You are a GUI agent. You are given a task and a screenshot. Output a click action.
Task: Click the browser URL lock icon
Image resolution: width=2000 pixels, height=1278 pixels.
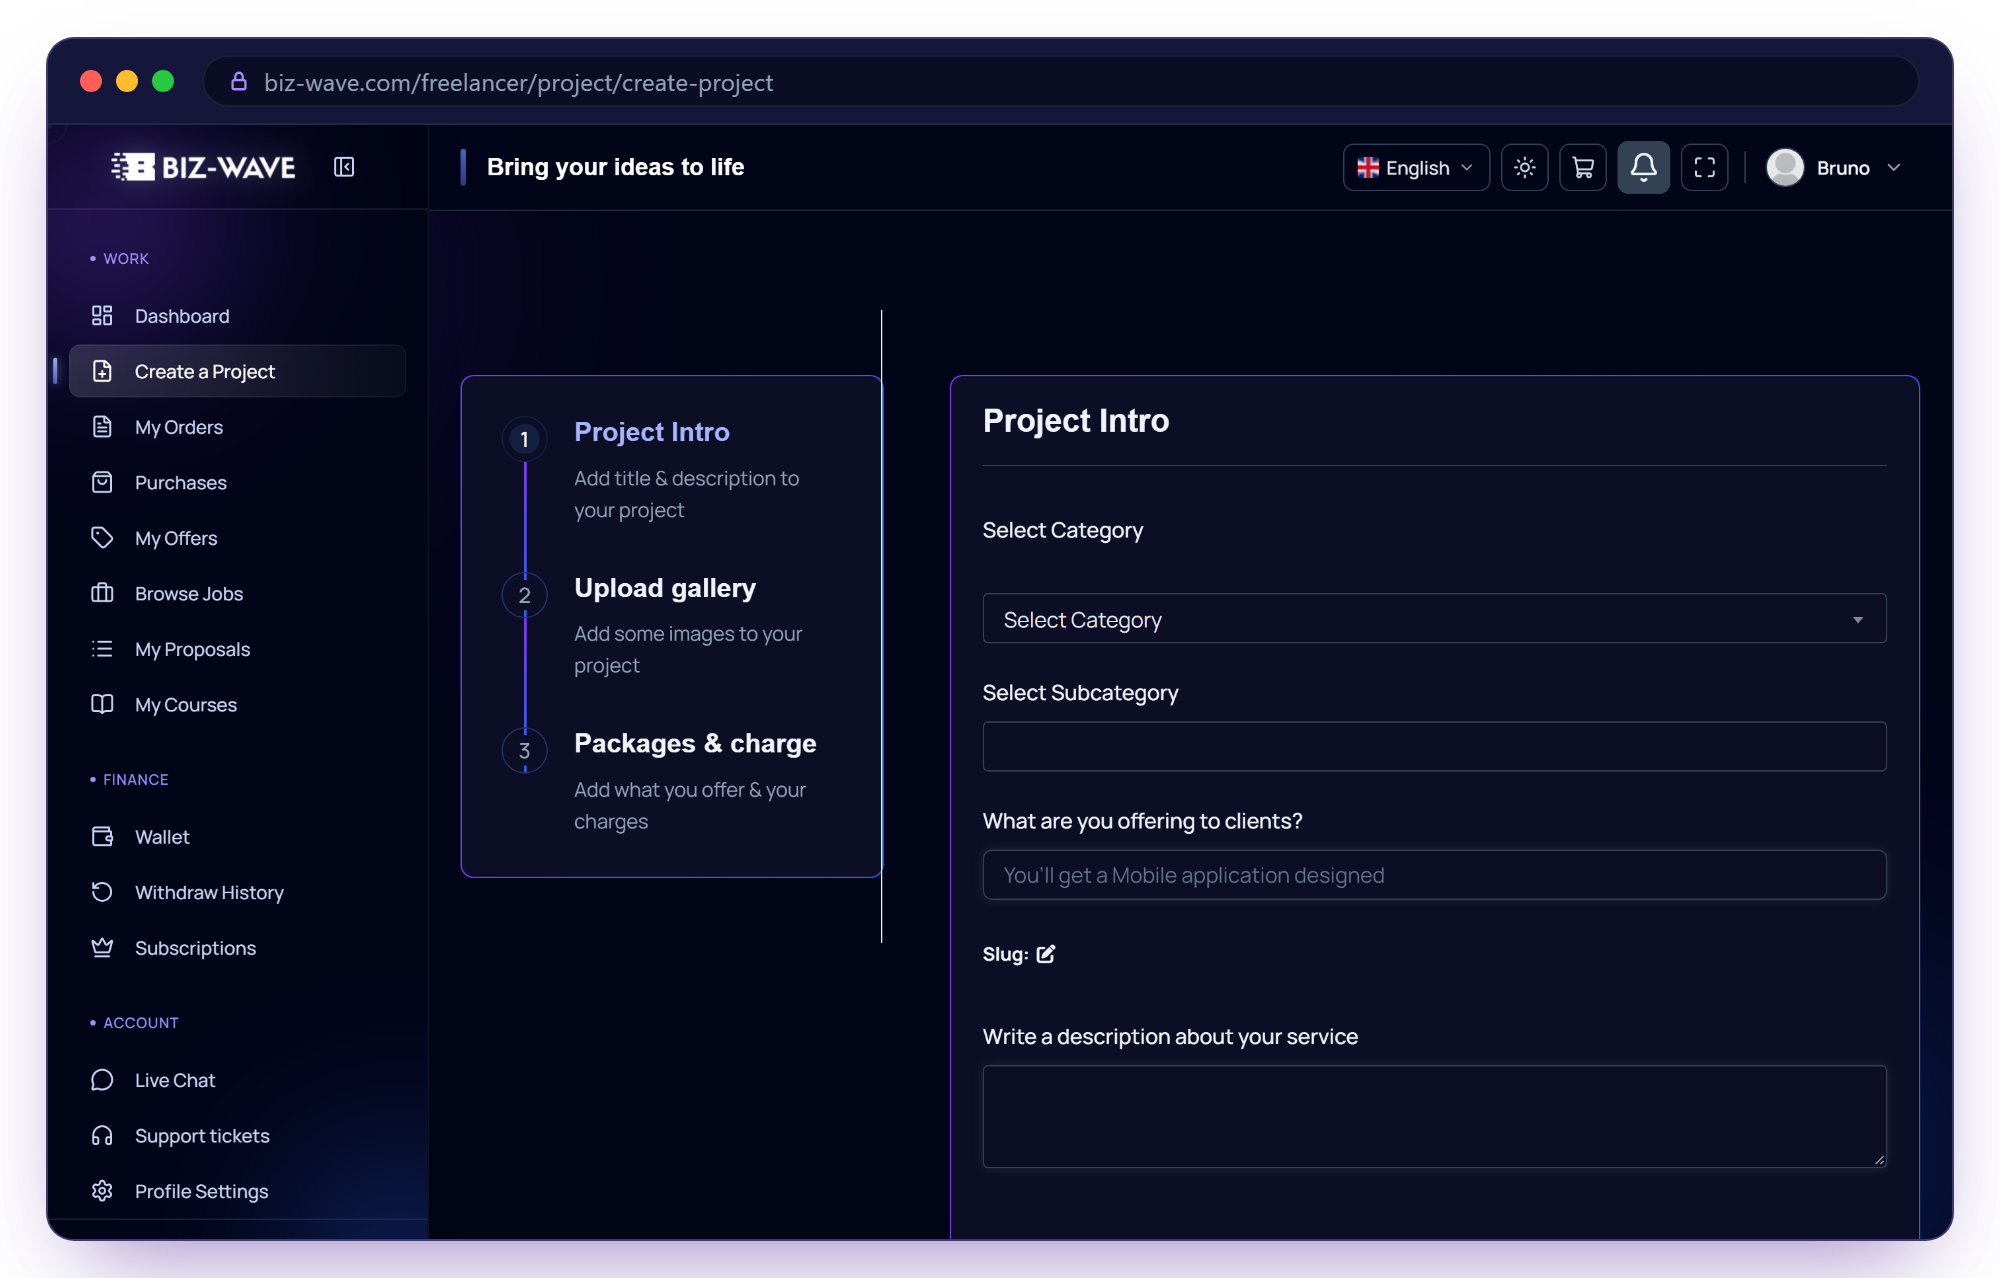[239, 81]
